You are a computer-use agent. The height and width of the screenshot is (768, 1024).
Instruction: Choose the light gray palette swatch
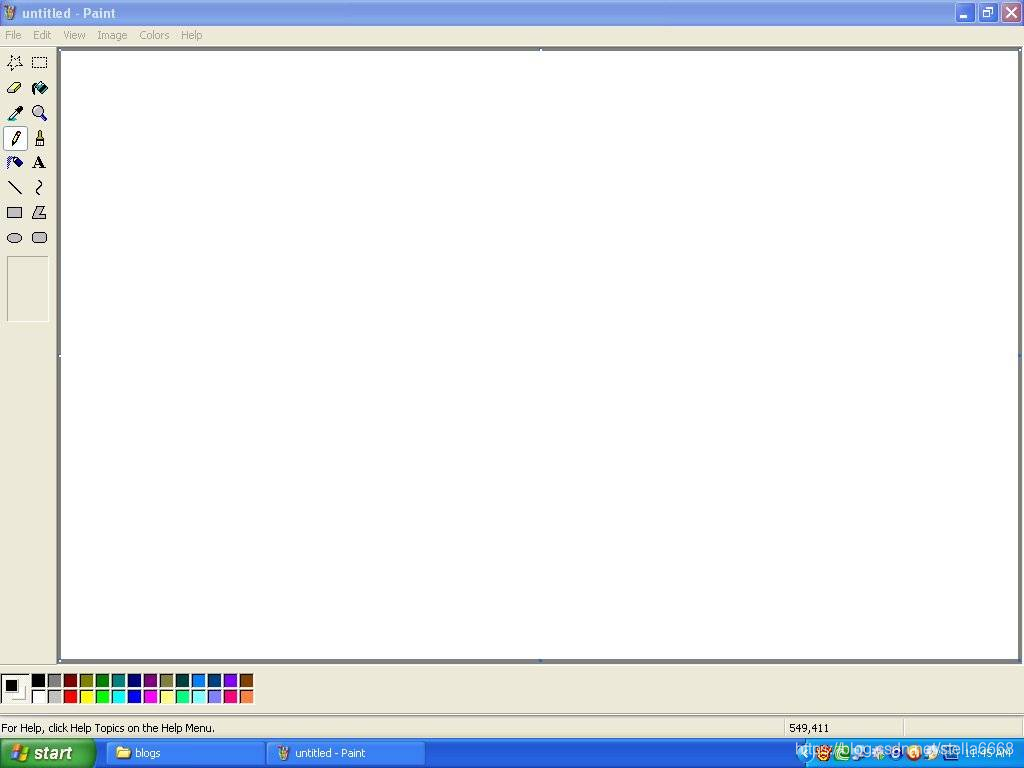[x=55, y=697]
